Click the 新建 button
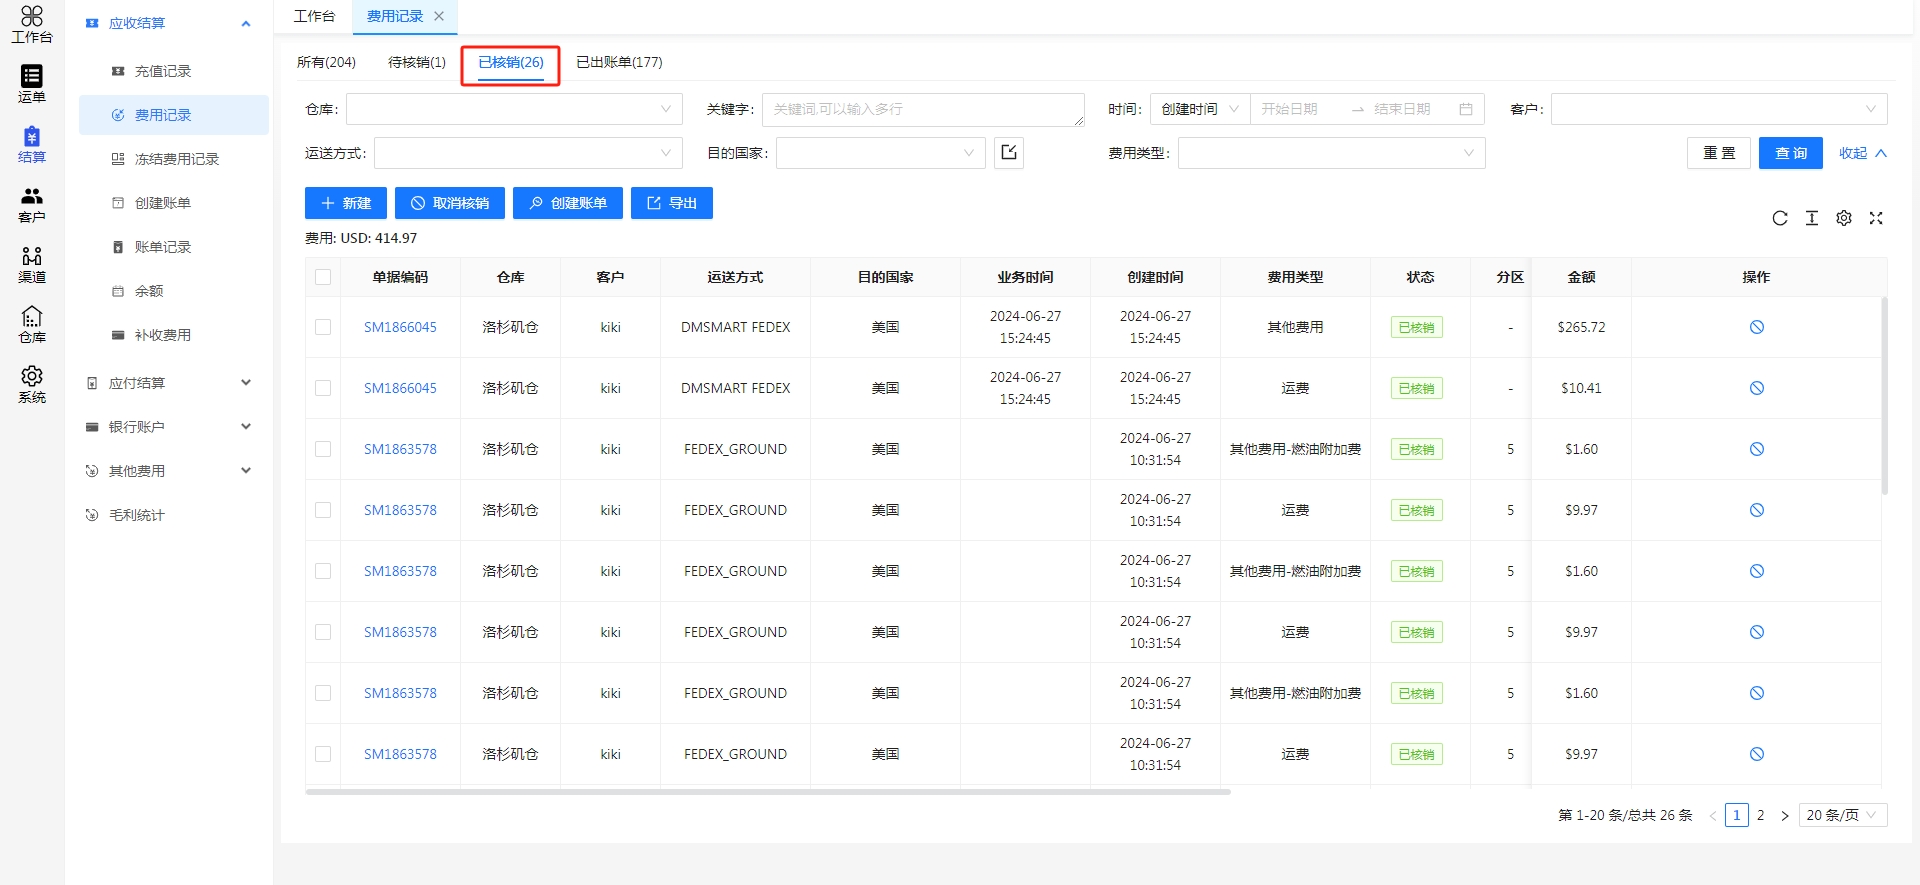 point(346,203)
